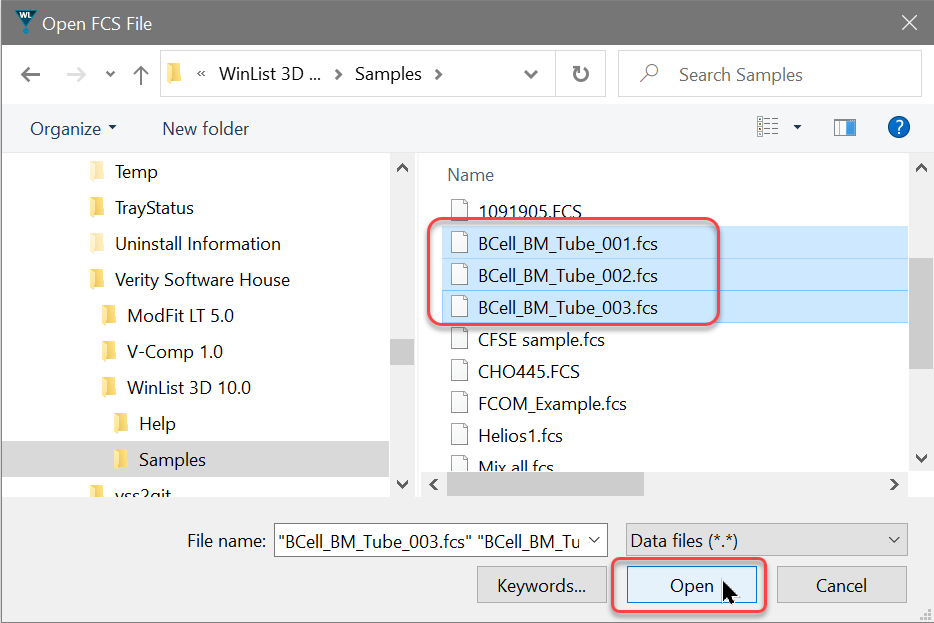Open the Keywords dialog
934x623 pixels.
(x=541, y=584)
